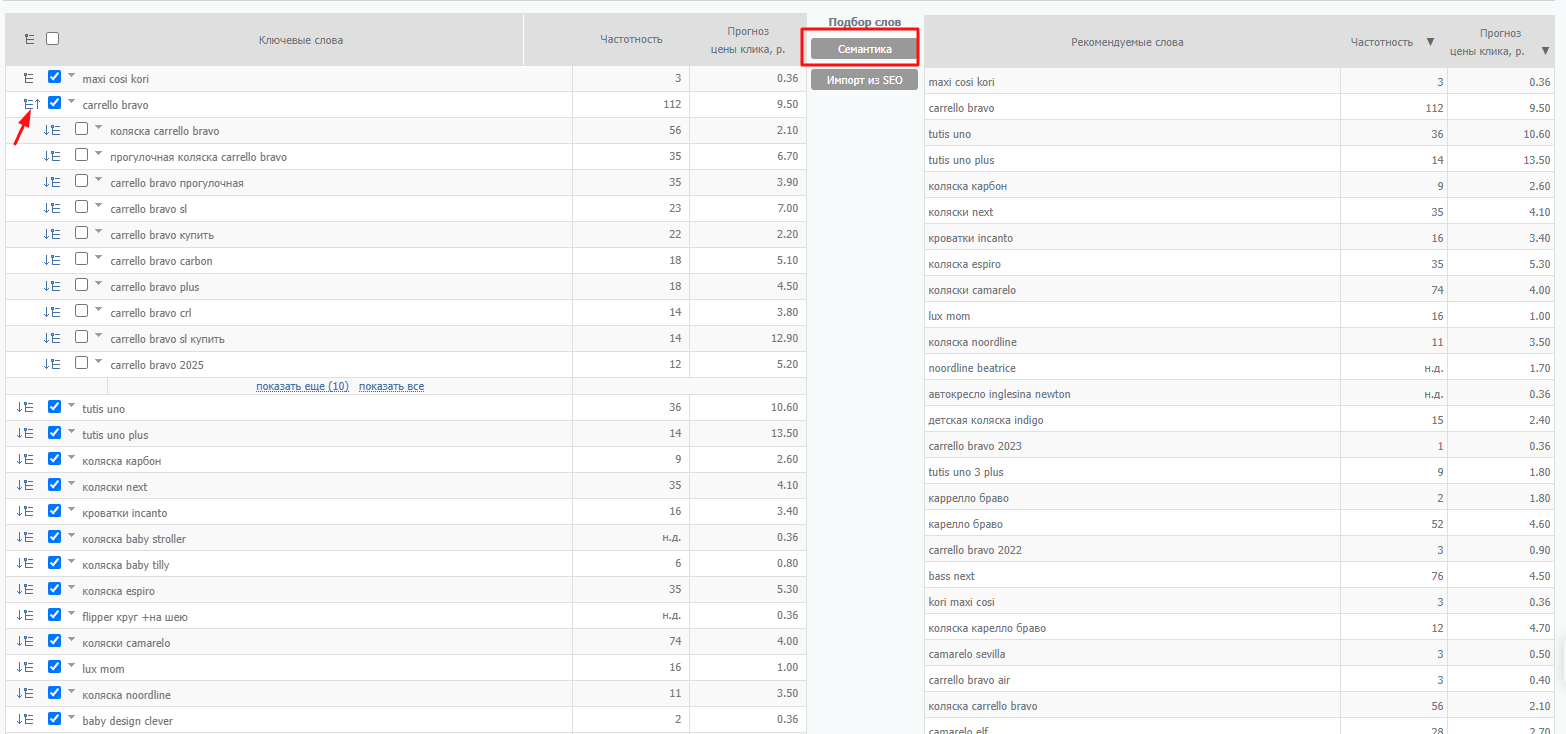
Task: Click the Семантика button
Action: pyautogui.click(x=864, y=49)
